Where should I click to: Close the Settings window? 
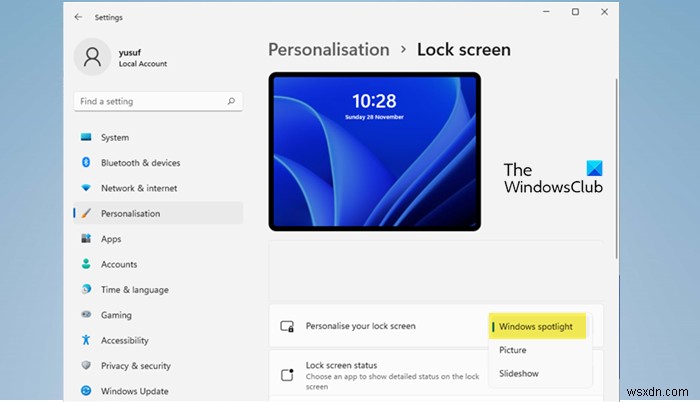[x=604, y=12]
